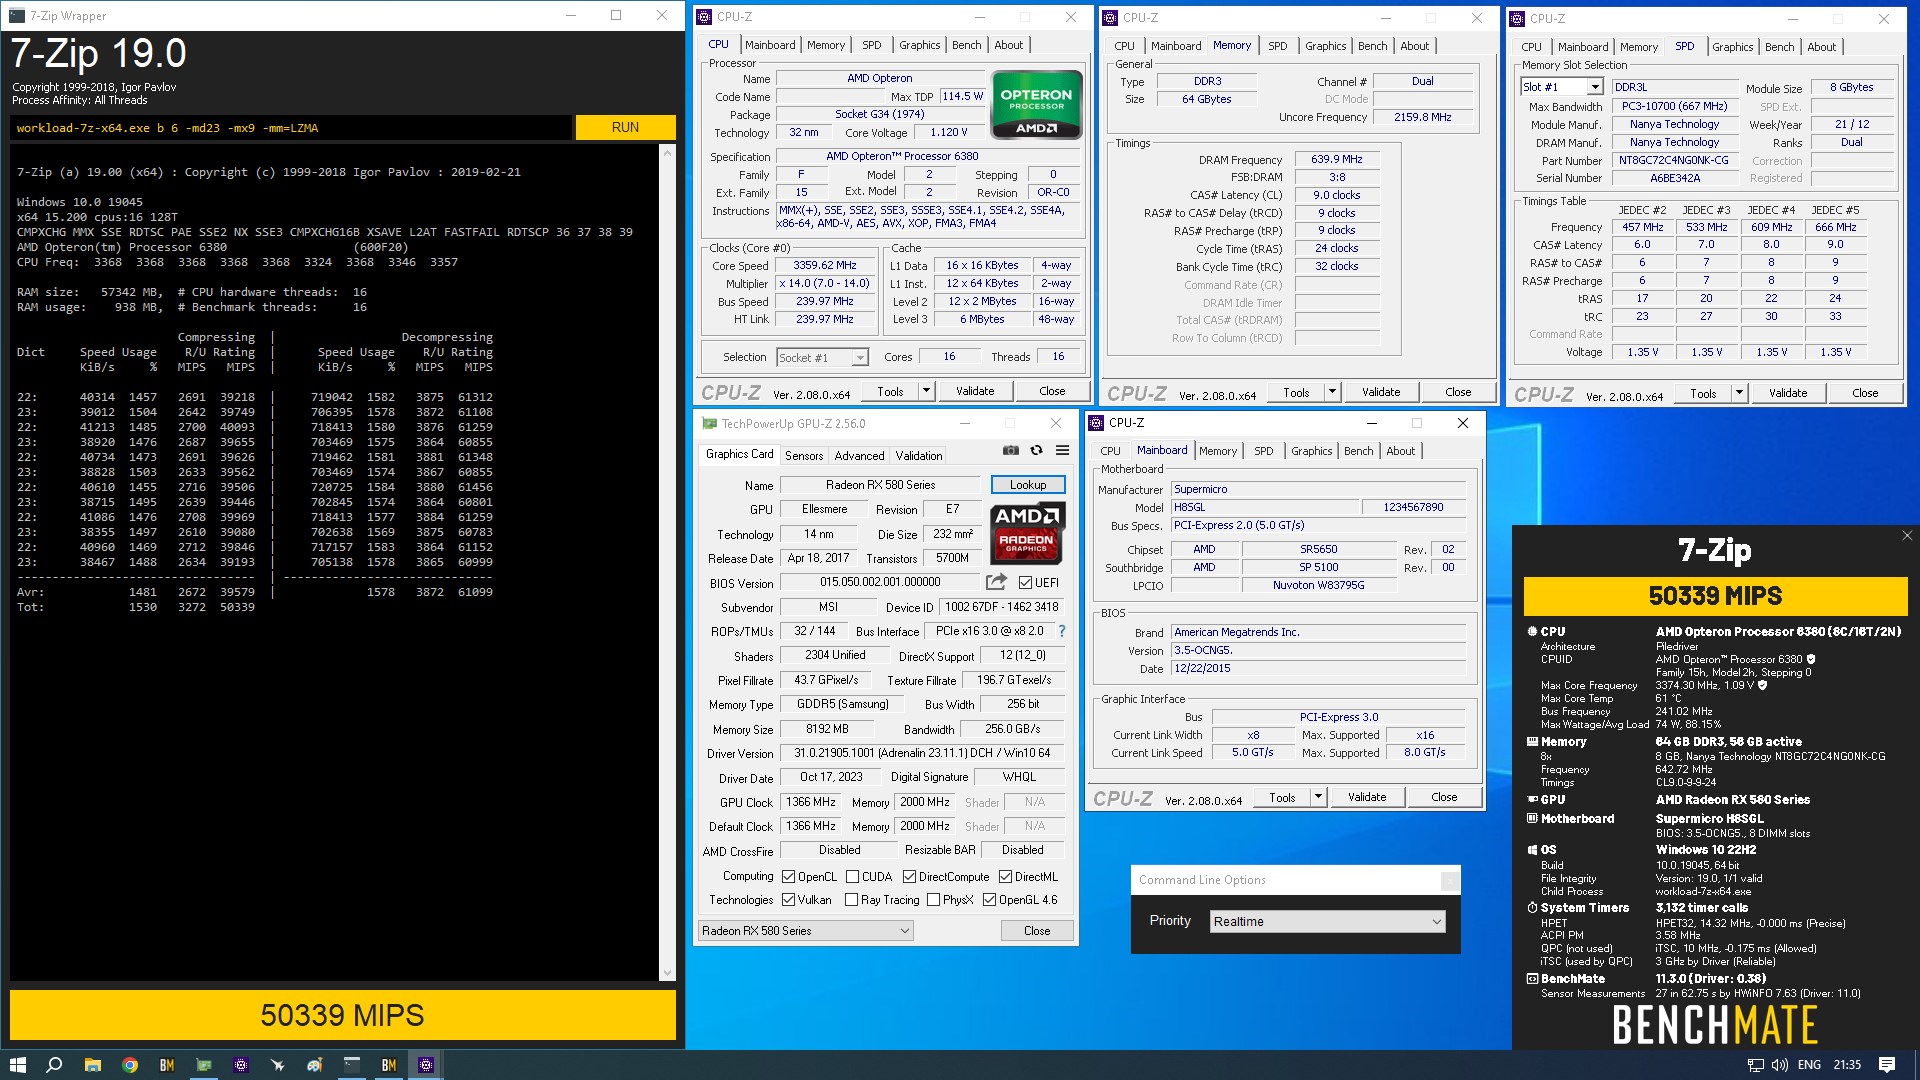1920x1080 pixels.
Task: Click the system clock showing 21:35
Action: [x=1847, y=1065]
